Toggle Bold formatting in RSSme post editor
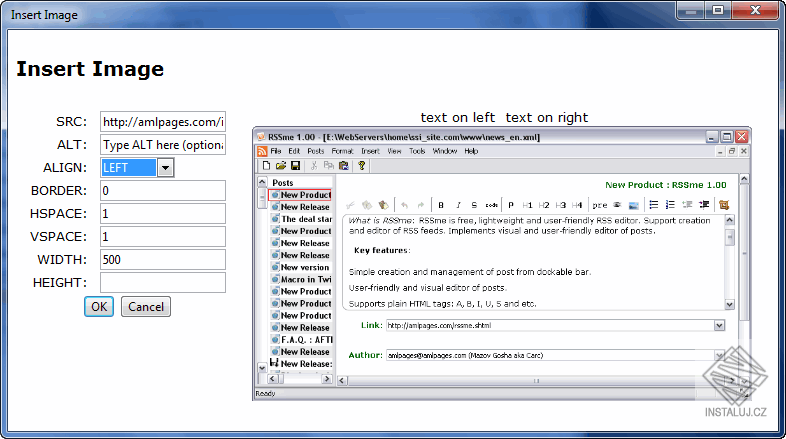This screenshot has height=439, width=786. 441,205
